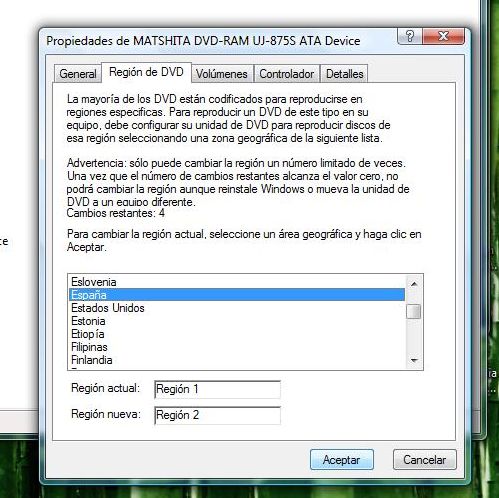Click the Cancelar button
This screenshot has width=499, height=498.
pos(425,460)
